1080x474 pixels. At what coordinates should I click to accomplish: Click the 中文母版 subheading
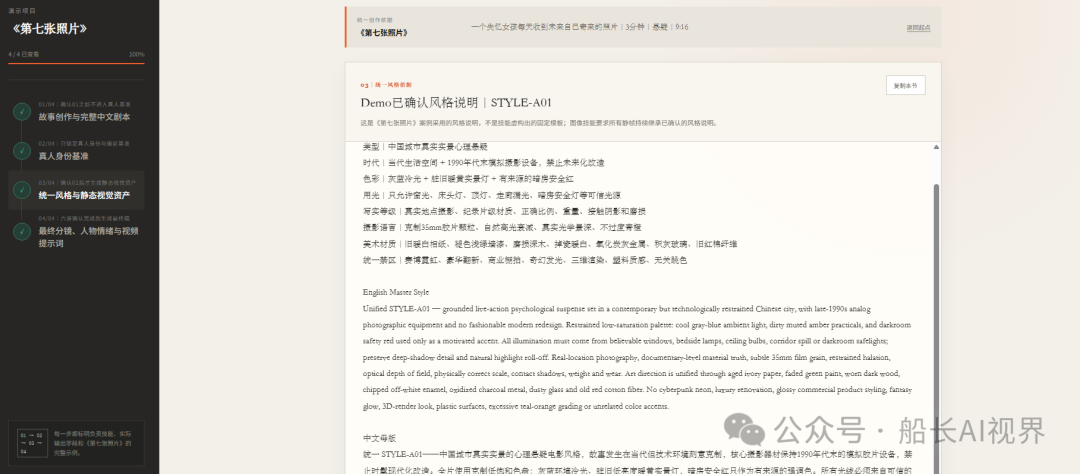point(380,438)
